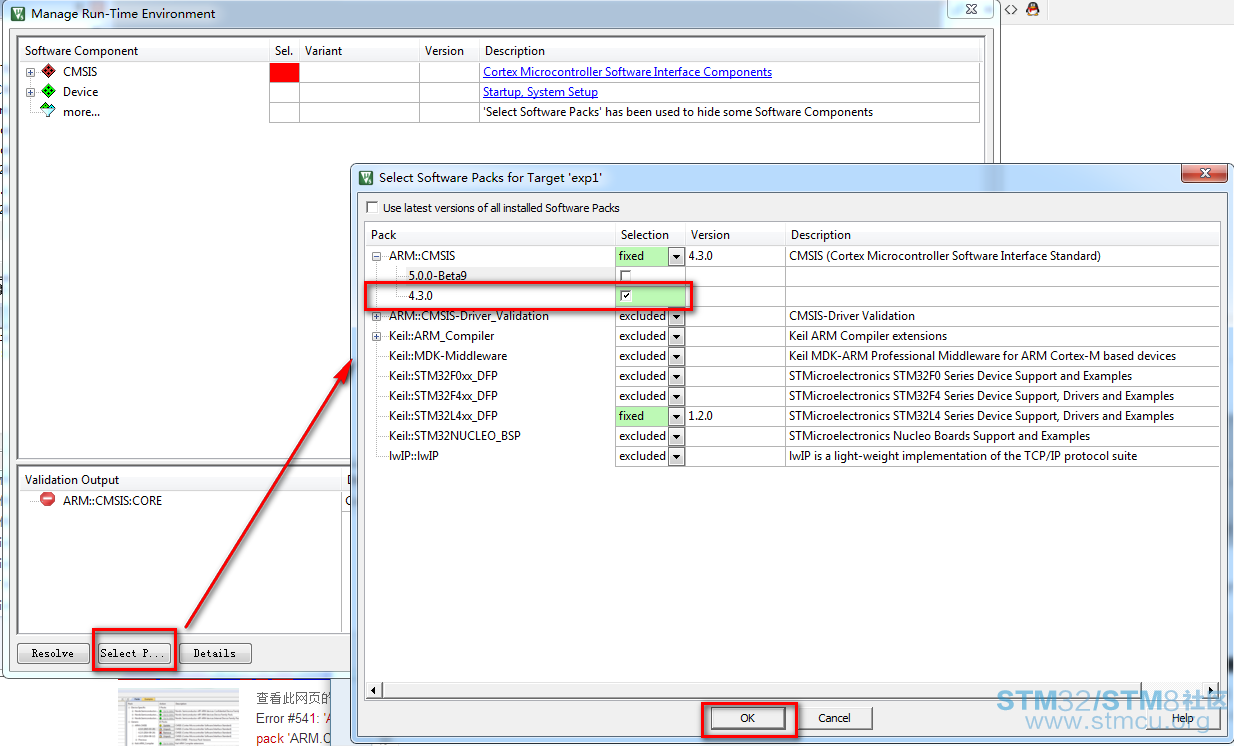Viewport: 1234px width, 746px height.
Task: Collapse the ARM::CMSIS pack node
Action: click(377, 256)
